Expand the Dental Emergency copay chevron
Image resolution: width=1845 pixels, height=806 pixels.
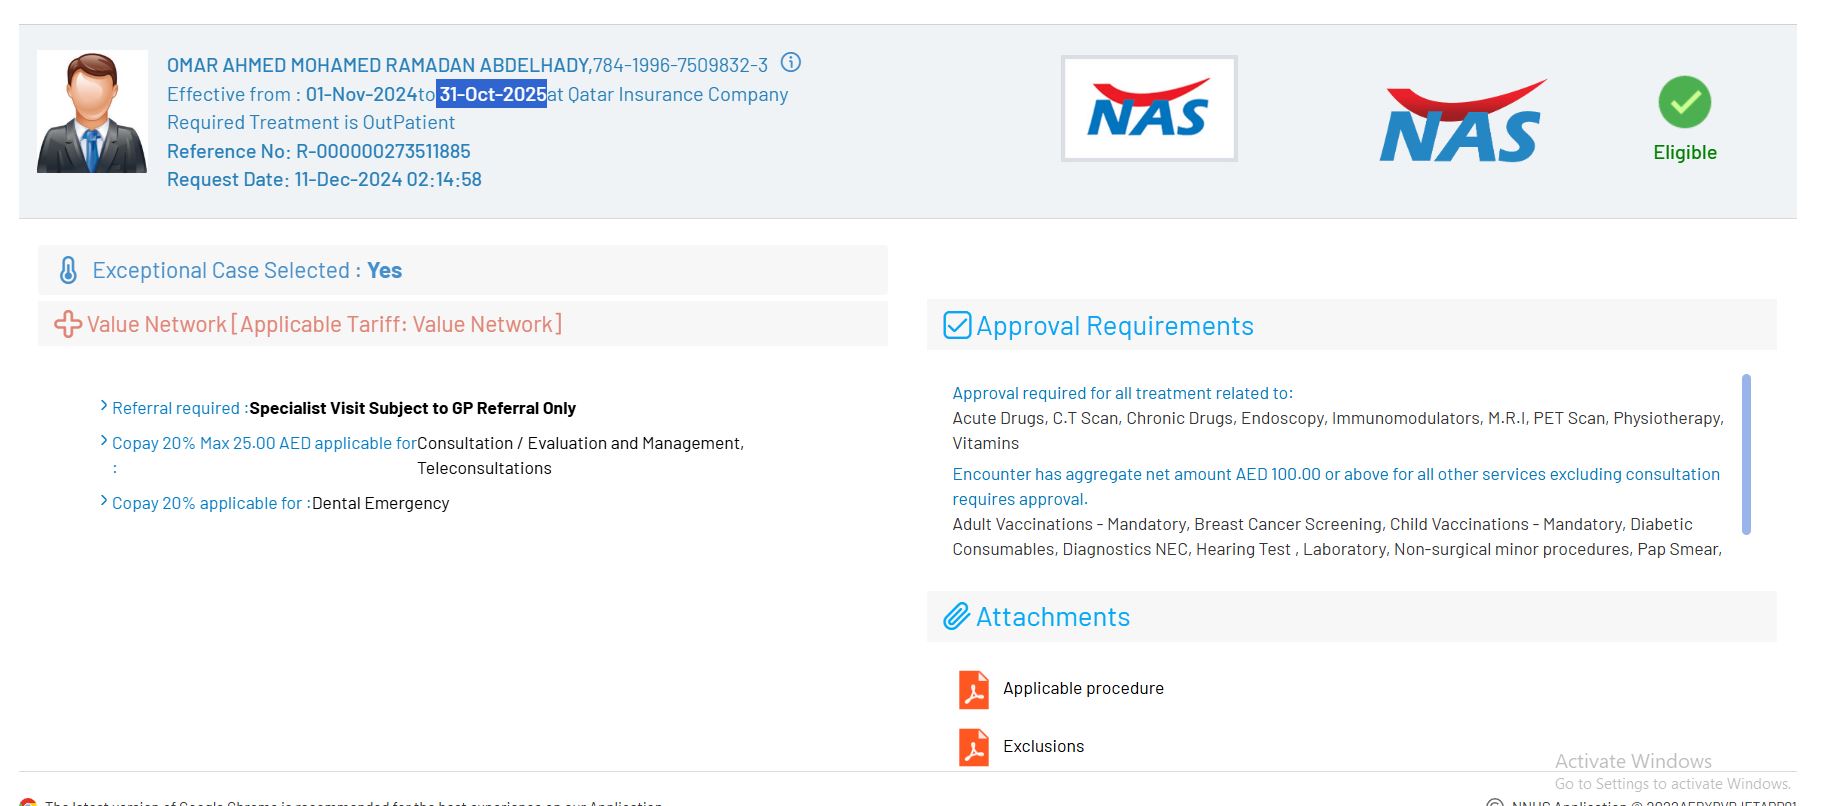104,501
